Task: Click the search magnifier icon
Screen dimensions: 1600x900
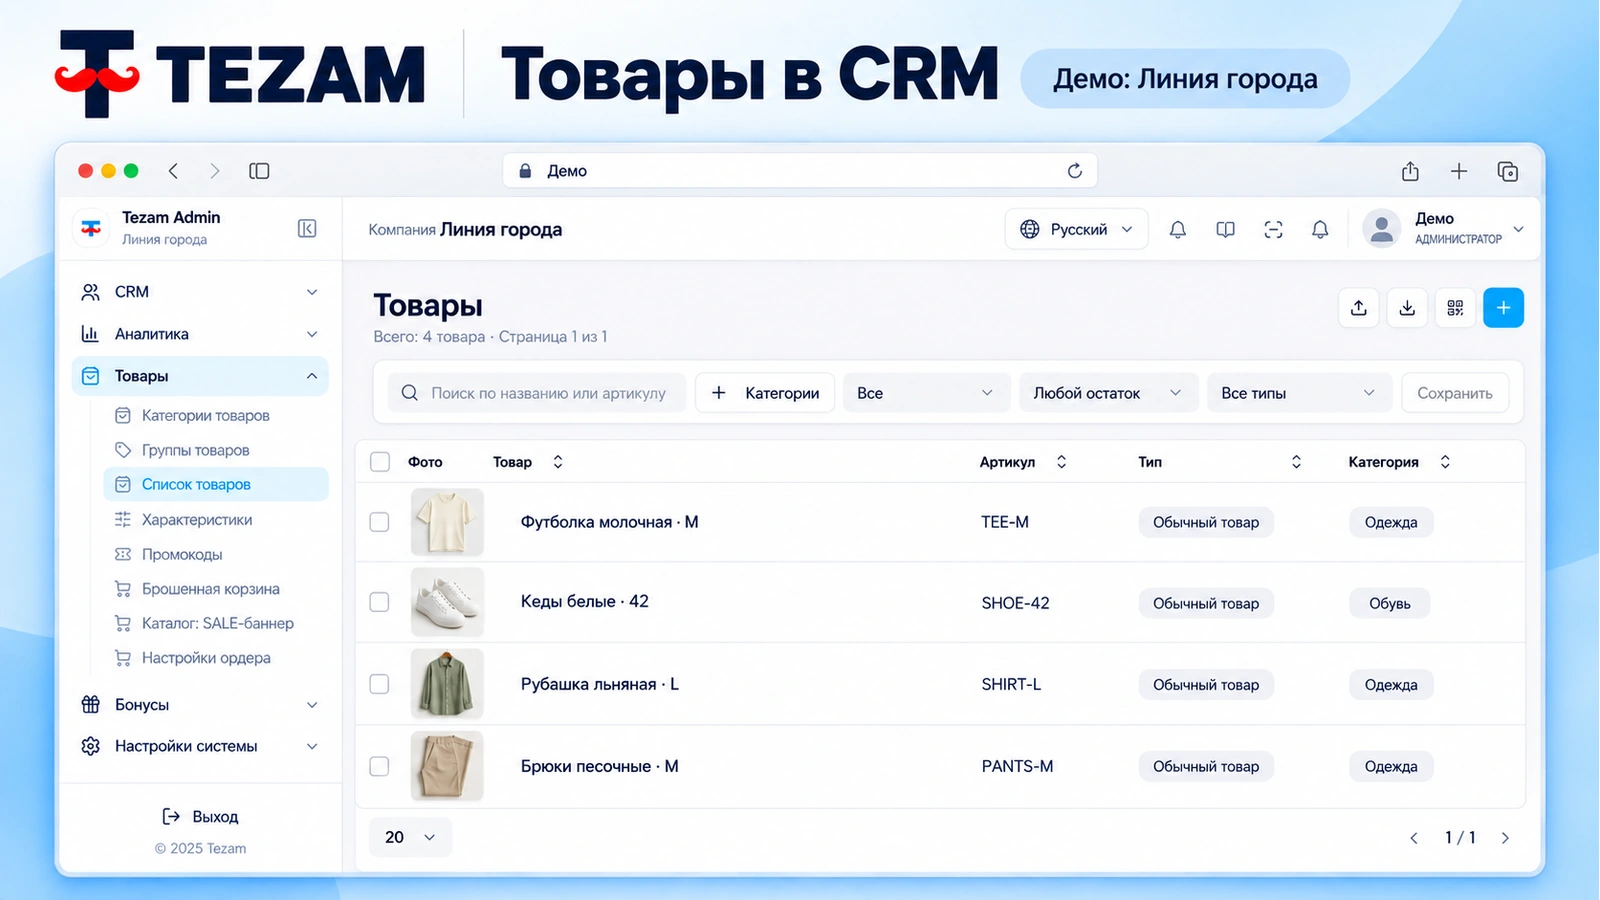Action: [x=409, y=393]
